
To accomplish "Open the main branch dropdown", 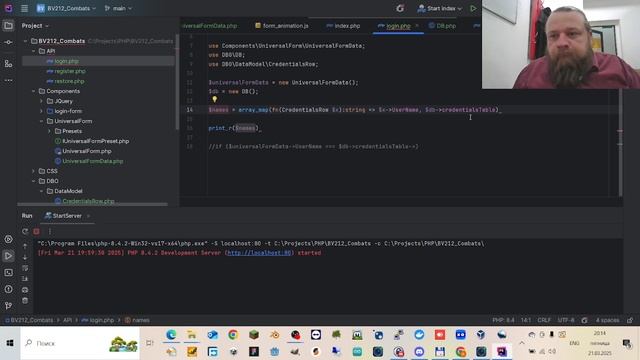I will click(118, 8).
